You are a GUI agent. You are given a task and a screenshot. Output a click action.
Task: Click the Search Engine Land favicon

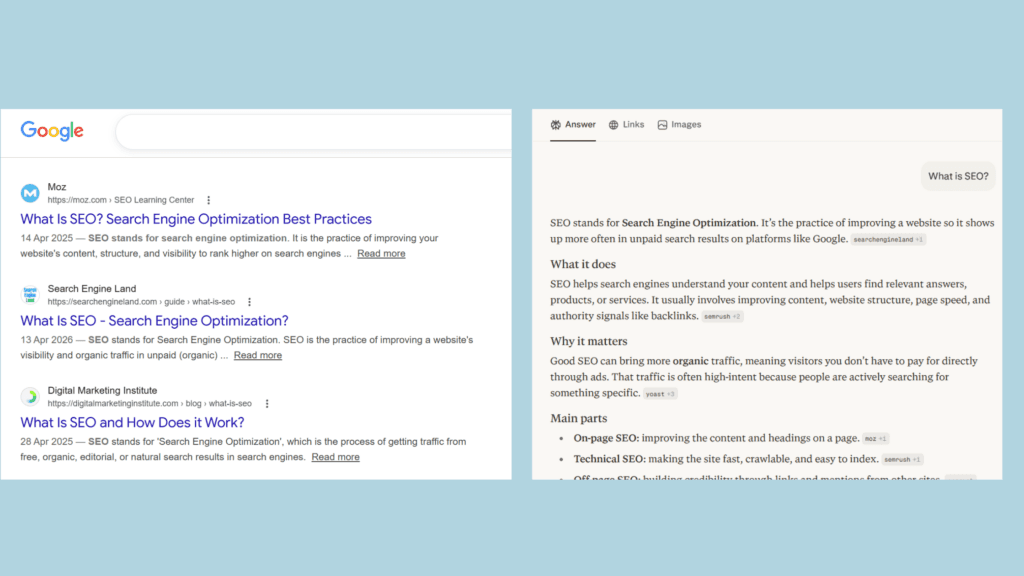pyautogui.click(x=30, y=295)
